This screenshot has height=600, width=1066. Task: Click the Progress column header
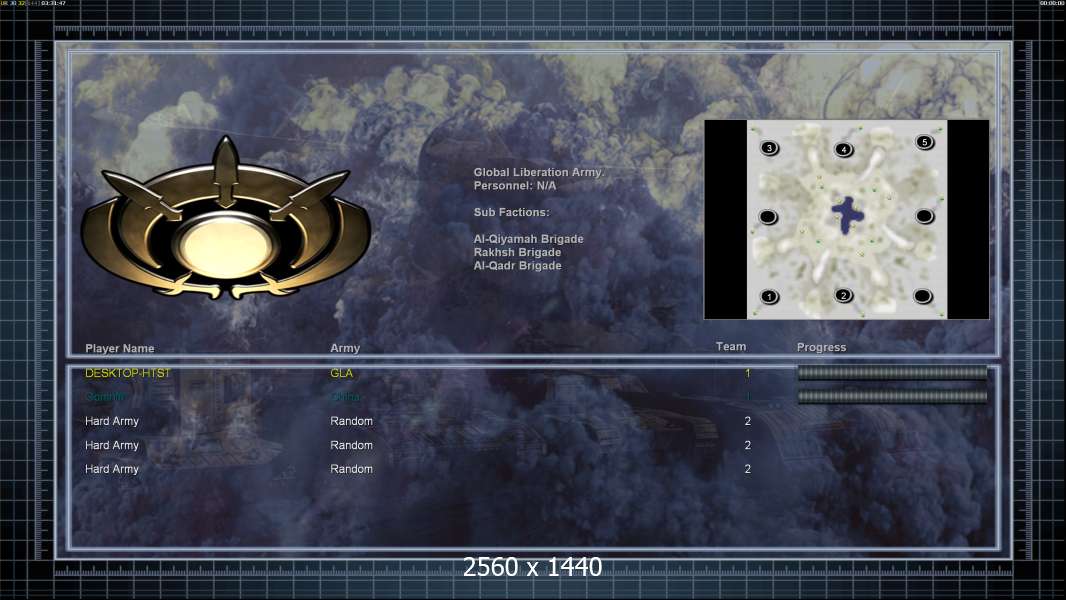point(821,347)
